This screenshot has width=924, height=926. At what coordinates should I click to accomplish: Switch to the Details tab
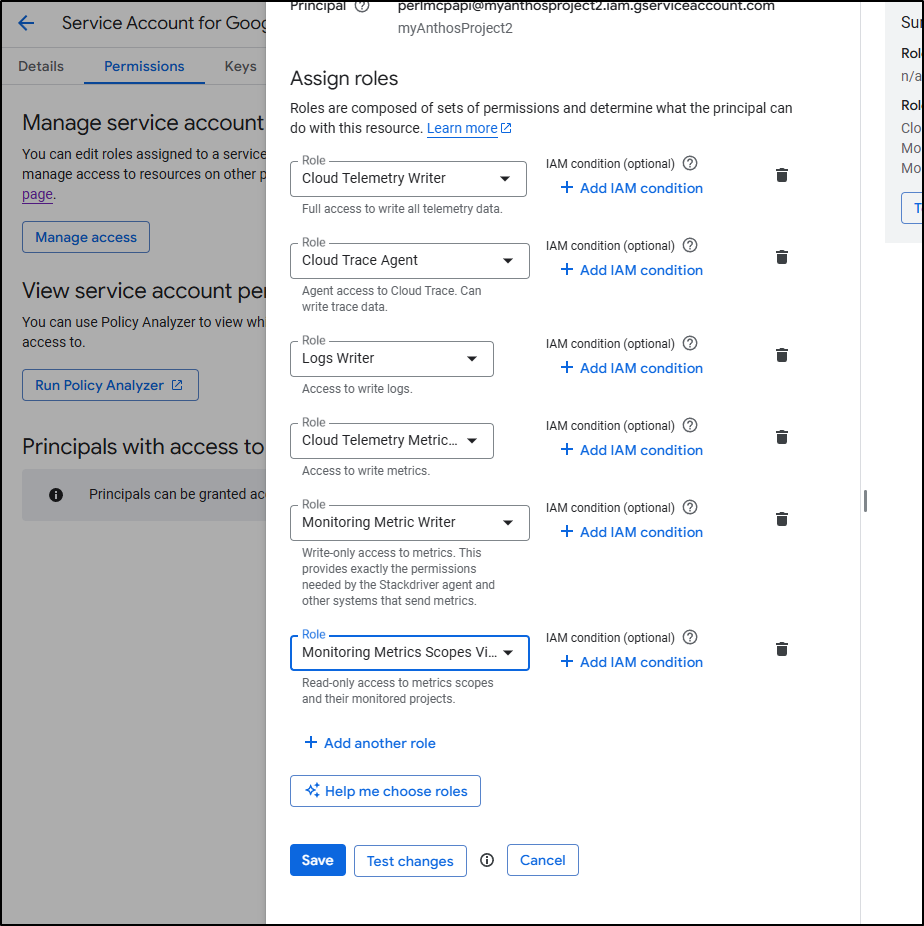pyautogui.click(x=41, y=66)
